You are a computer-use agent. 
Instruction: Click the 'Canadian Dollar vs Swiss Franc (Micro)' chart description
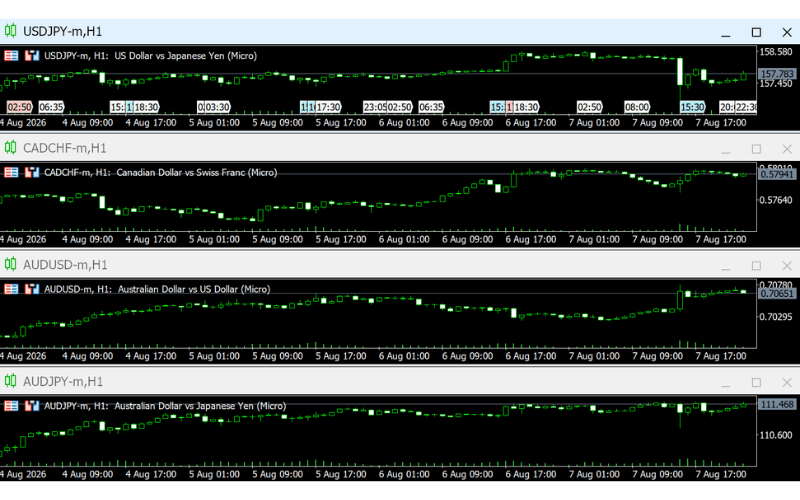coord(197,172)
